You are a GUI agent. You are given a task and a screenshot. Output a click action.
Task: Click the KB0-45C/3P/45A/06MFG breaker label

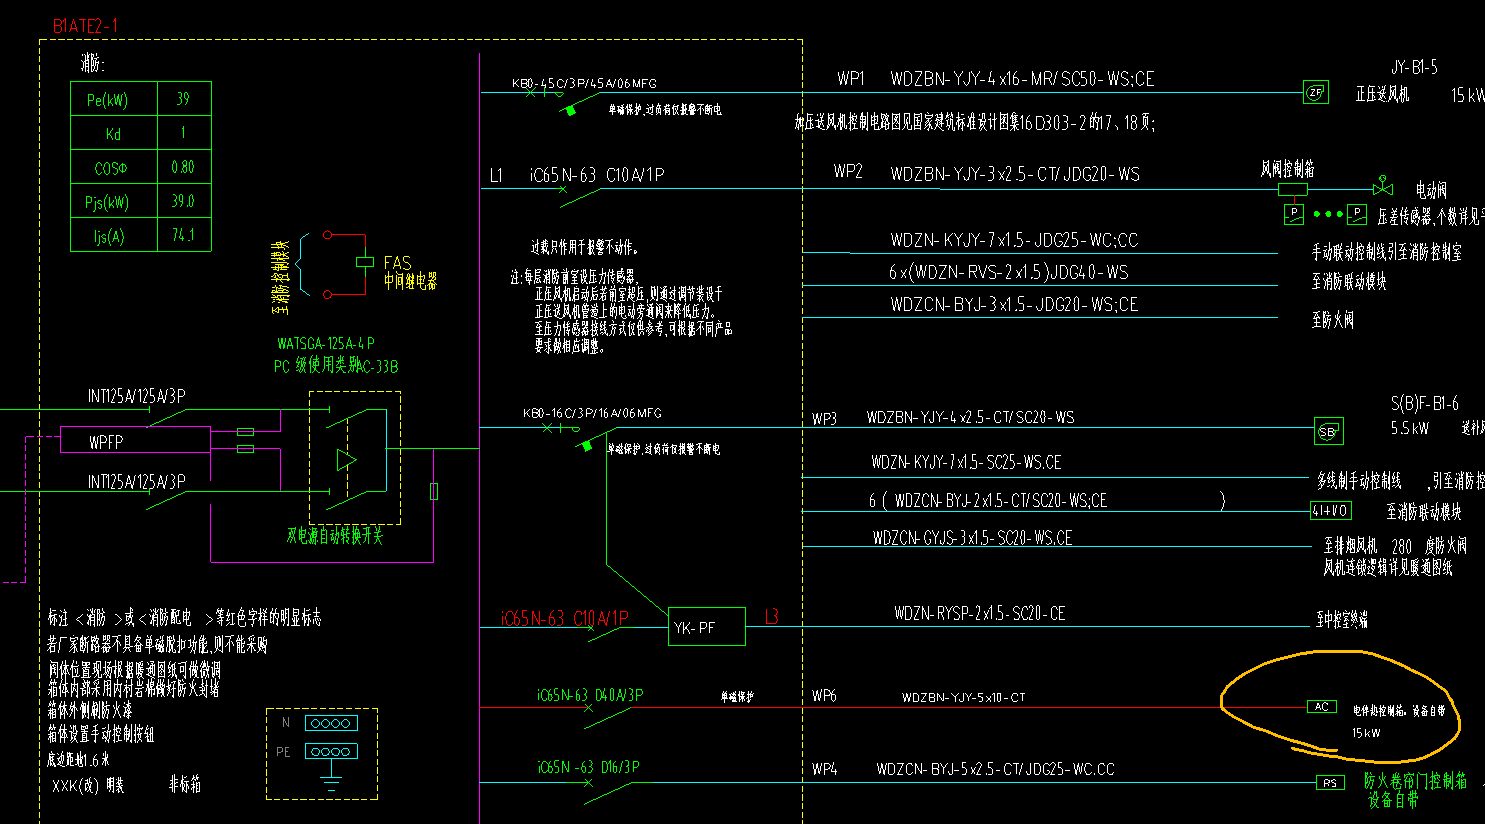tap(584, 84)
